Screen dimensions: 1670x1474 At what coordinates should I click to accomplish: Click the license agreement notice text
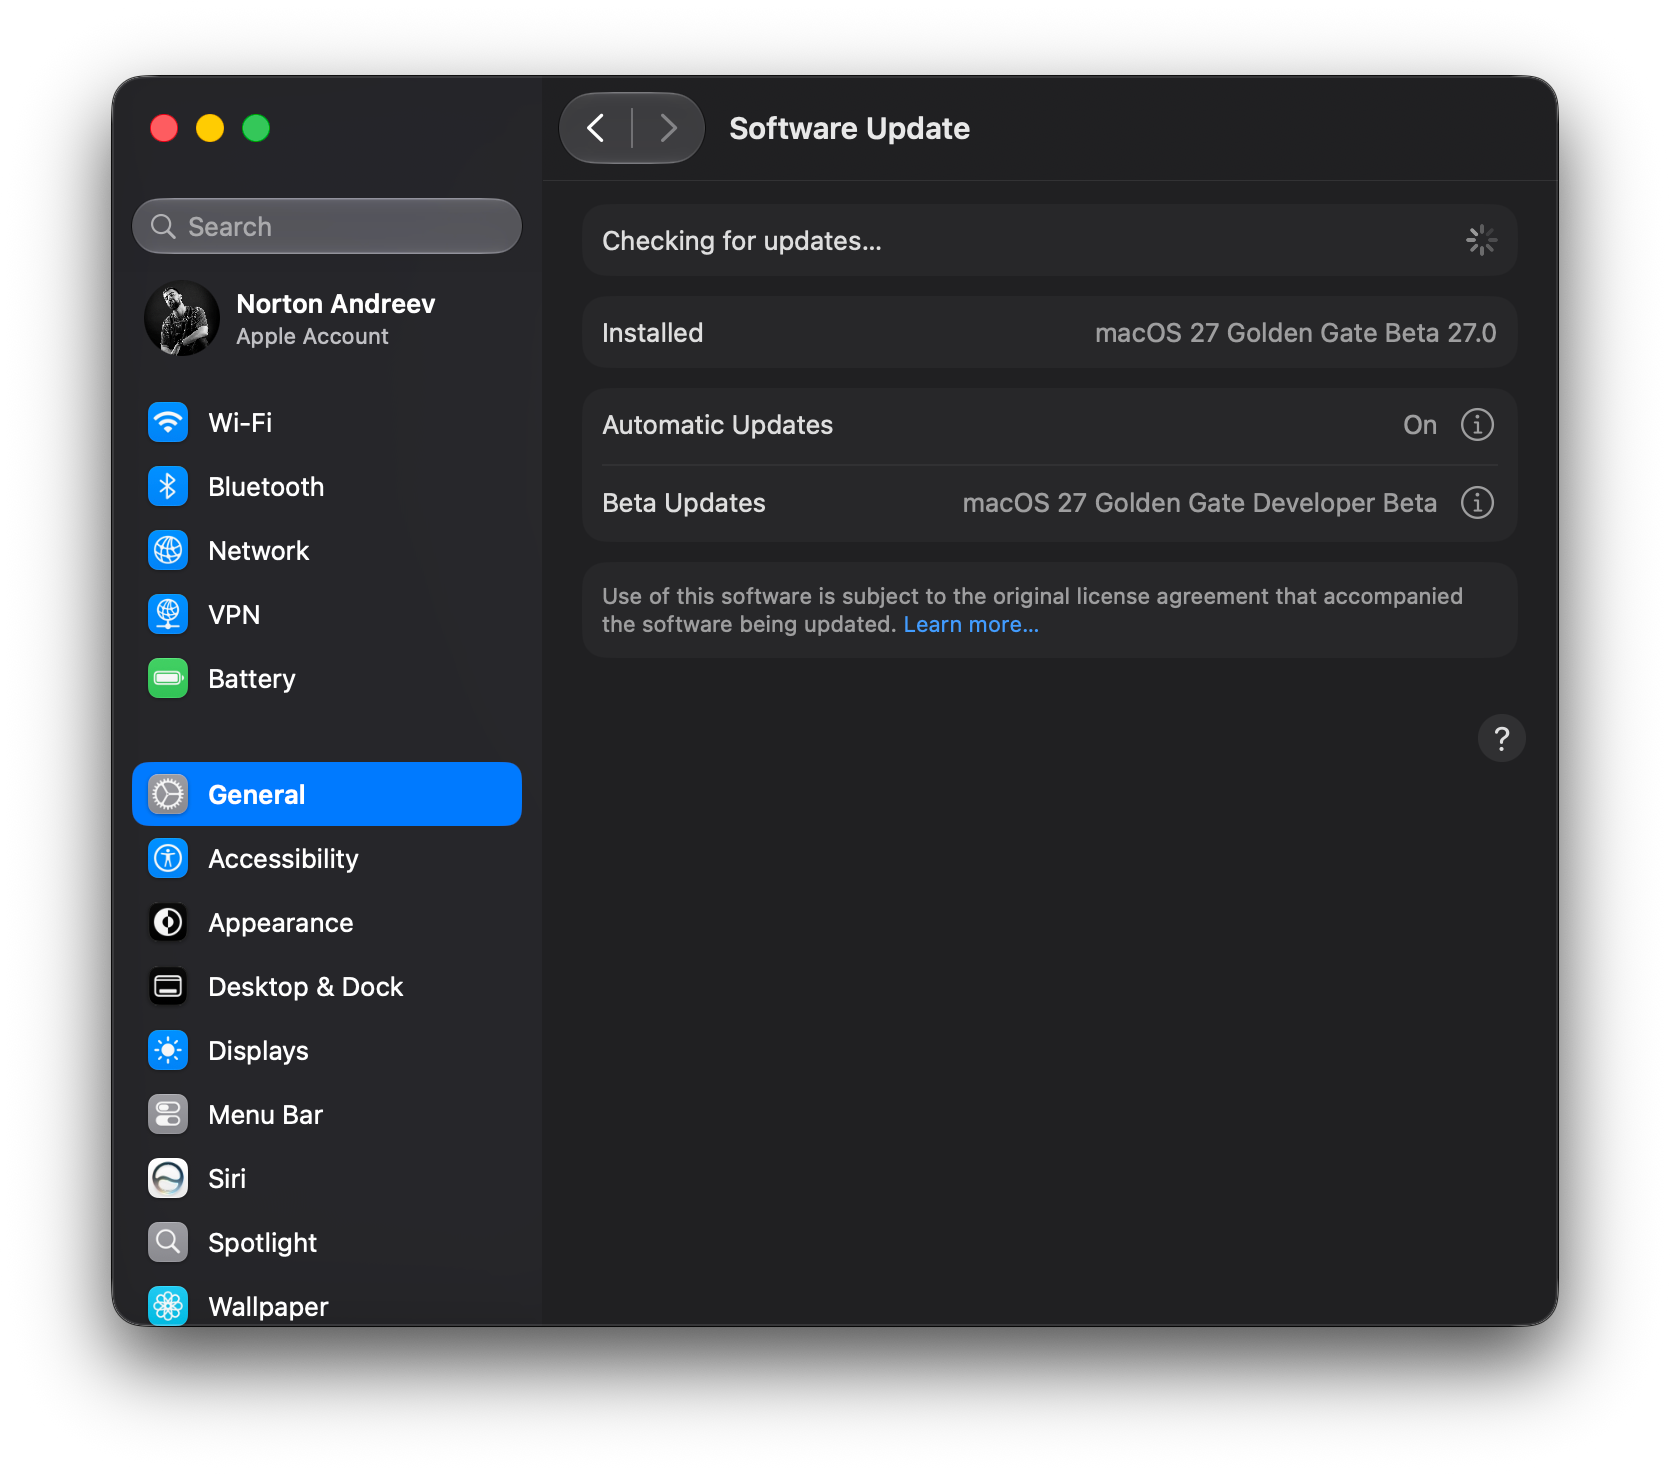click(x=1032, y=610)
